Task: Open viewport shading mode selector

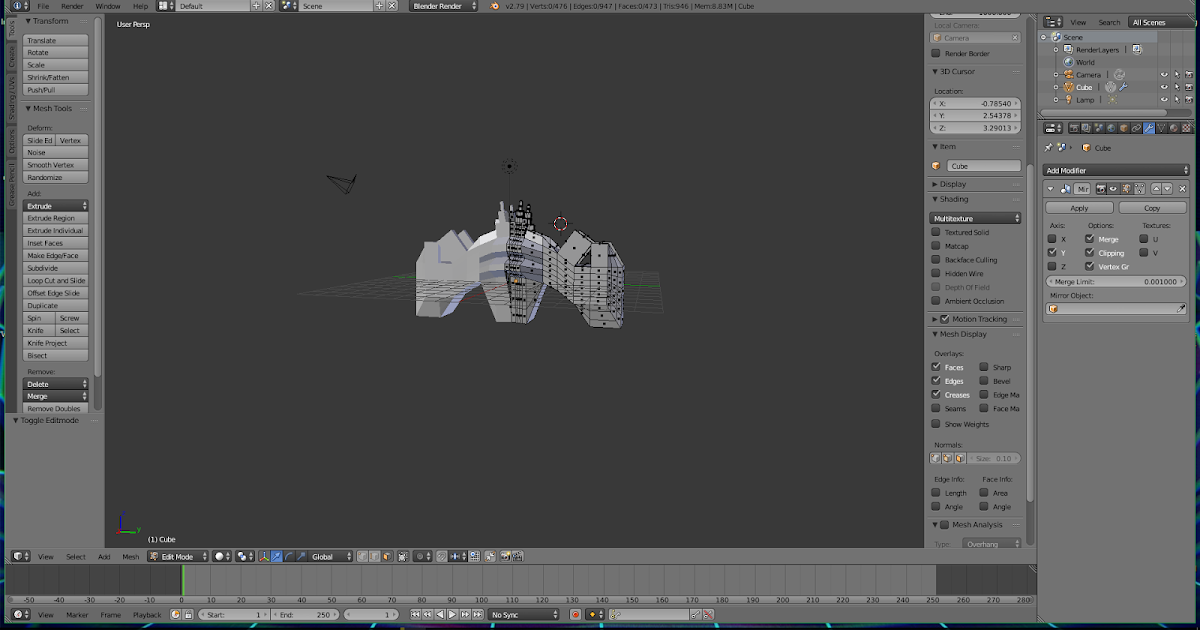Action: coord(222,556)
